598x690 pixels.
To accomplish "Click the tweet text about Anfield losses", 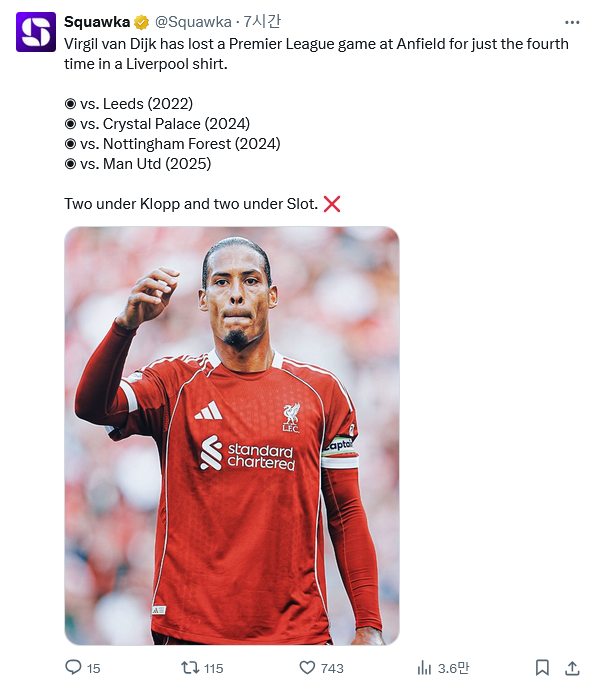I will pyautogui.click(x=316, y=54).
